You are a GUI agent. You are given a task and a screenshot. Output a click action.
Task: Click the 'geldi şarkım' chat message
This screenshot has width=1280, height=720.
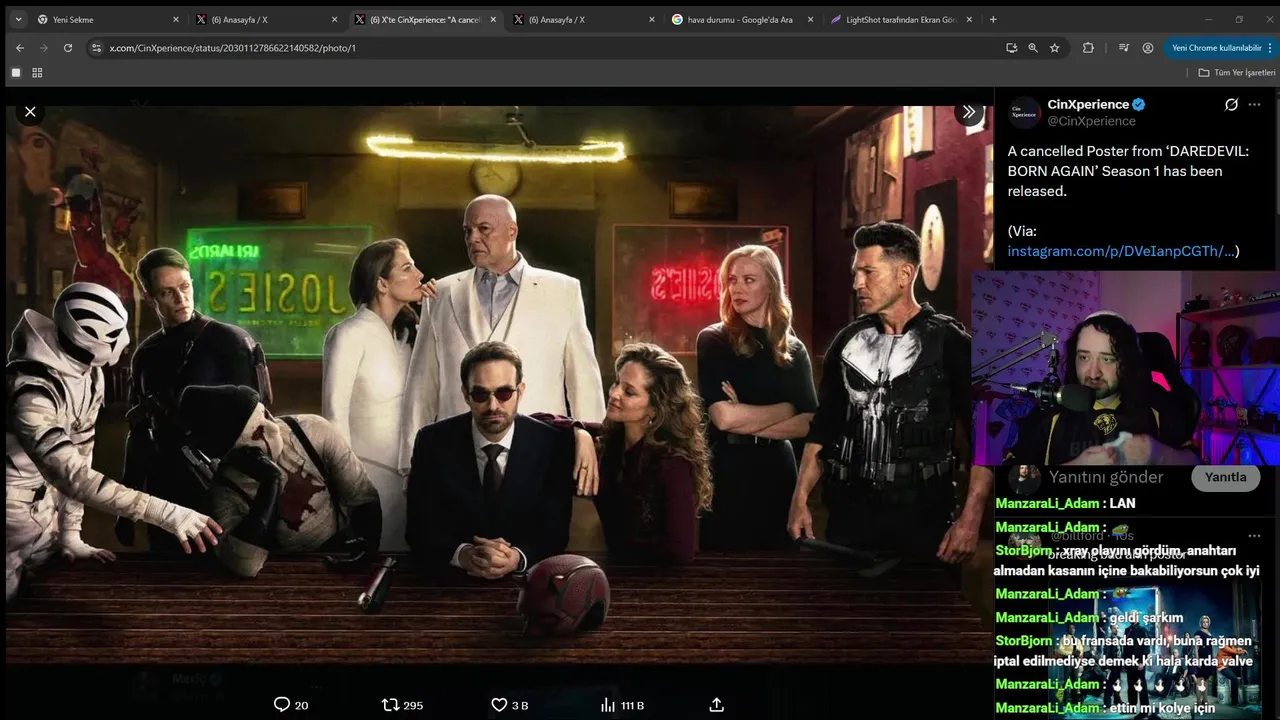pyautogui.click(x=1090, y=617)
